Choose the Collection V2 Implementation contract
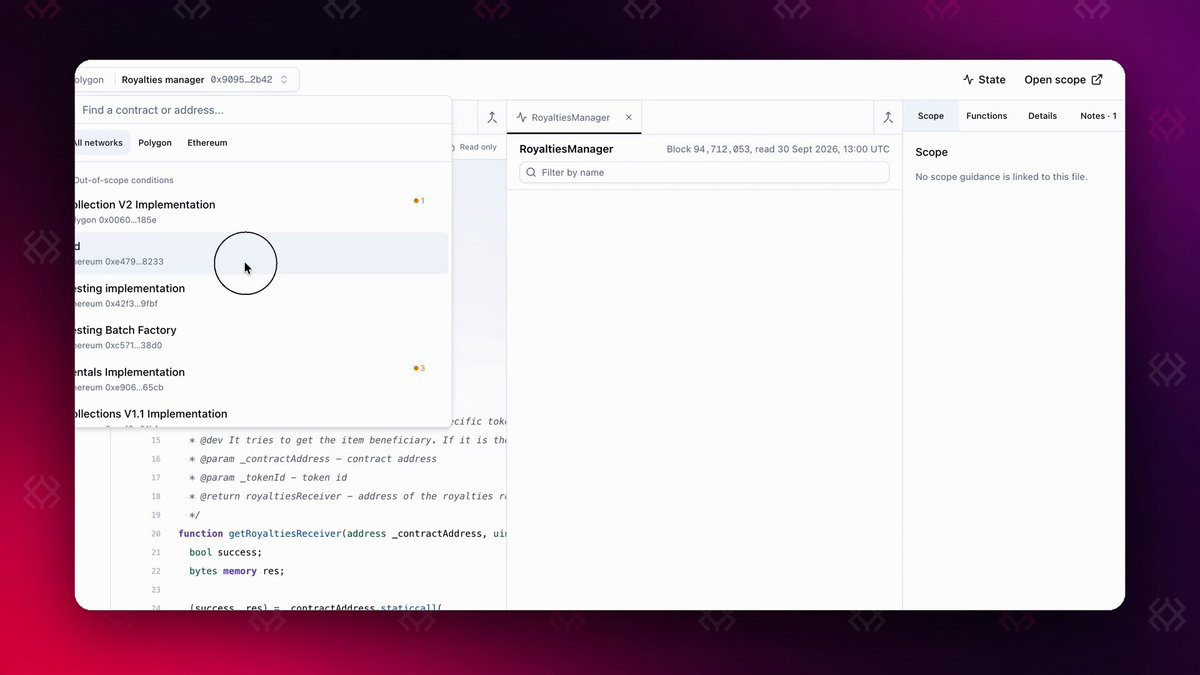This screenshot has width=1200, height=675. click(x=262, y=211)
